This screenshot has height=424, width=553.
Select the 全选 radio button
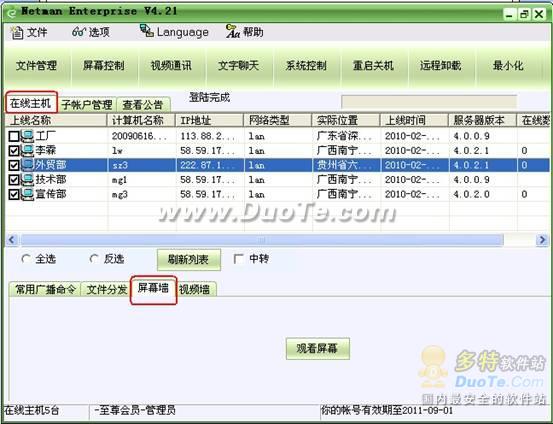pyautogui.click(x=25, y=259)
